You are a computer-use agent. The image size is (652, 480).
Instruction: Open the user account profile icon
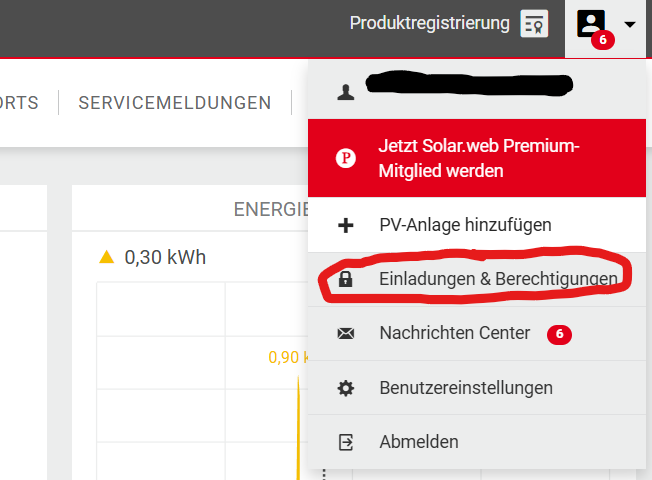tap(592, 24)
